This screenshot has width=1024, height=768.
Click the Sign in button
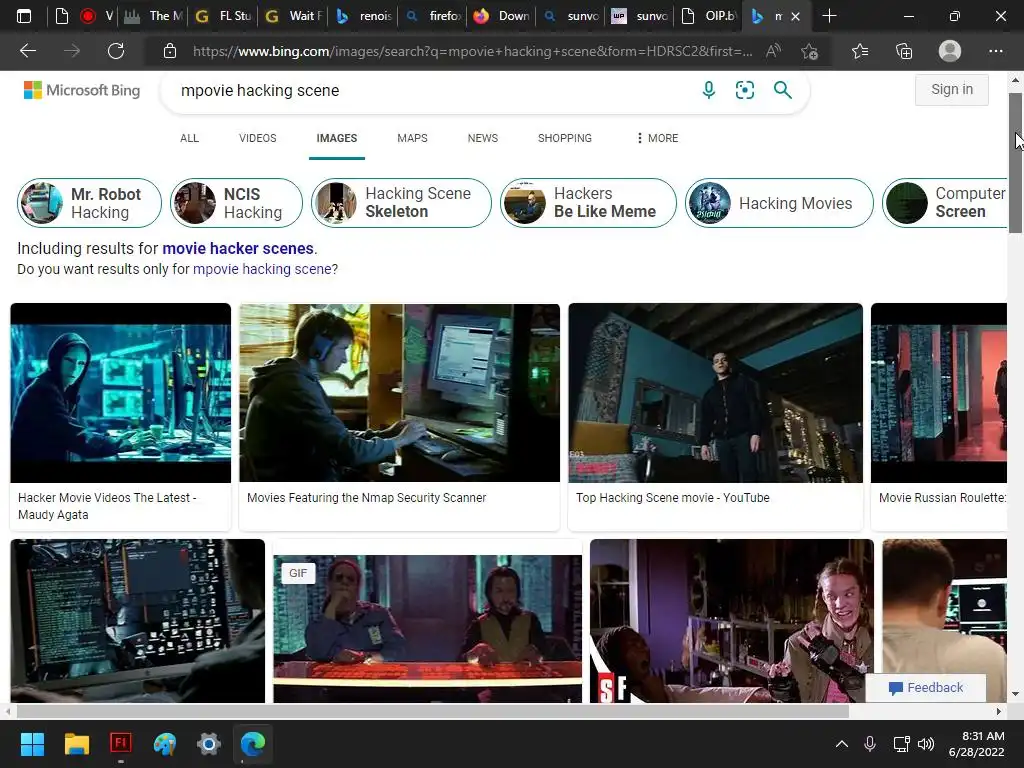(952, 89)
